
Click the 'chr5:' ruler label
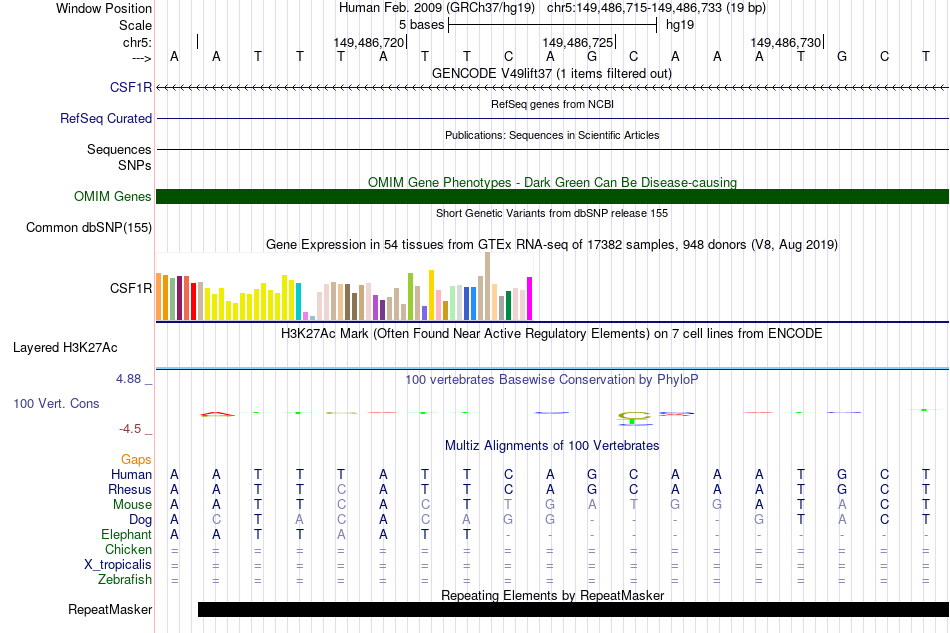[138, 42]
